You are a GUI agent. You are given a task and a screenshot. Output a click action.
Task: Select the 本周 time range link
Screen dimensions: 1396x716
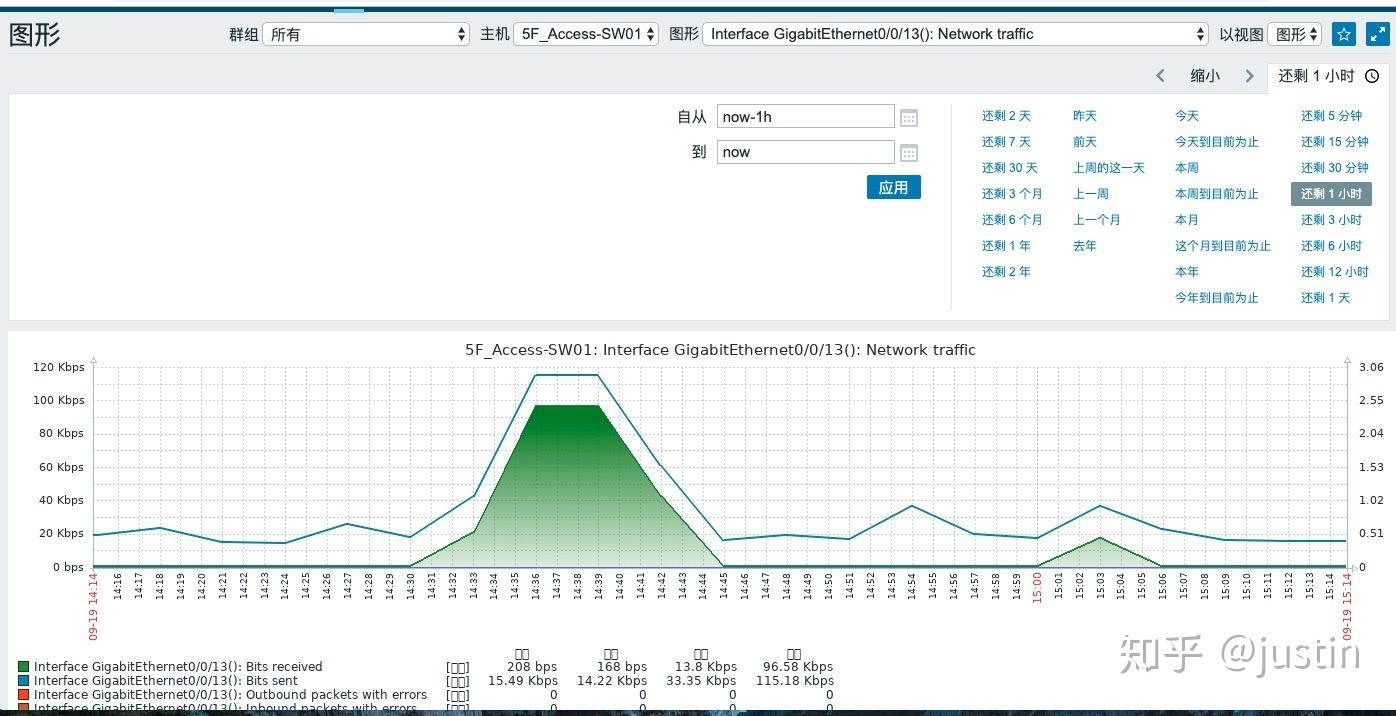tap(1186, 168)
